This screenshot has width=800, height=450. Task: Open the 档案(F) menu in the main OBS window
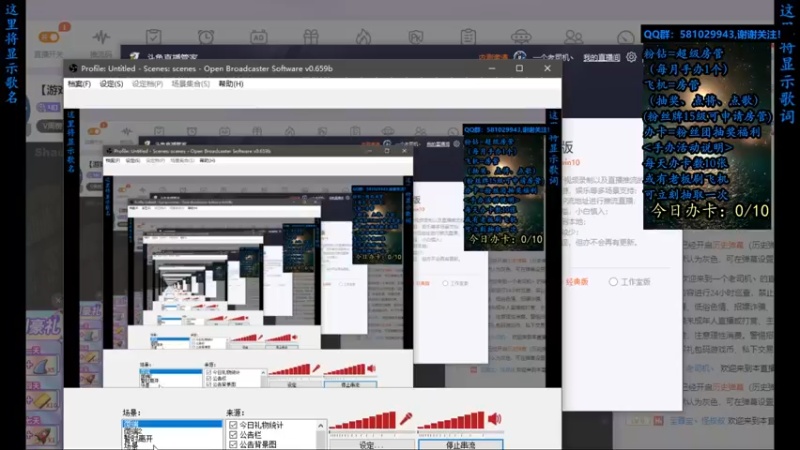pos(79,84)
